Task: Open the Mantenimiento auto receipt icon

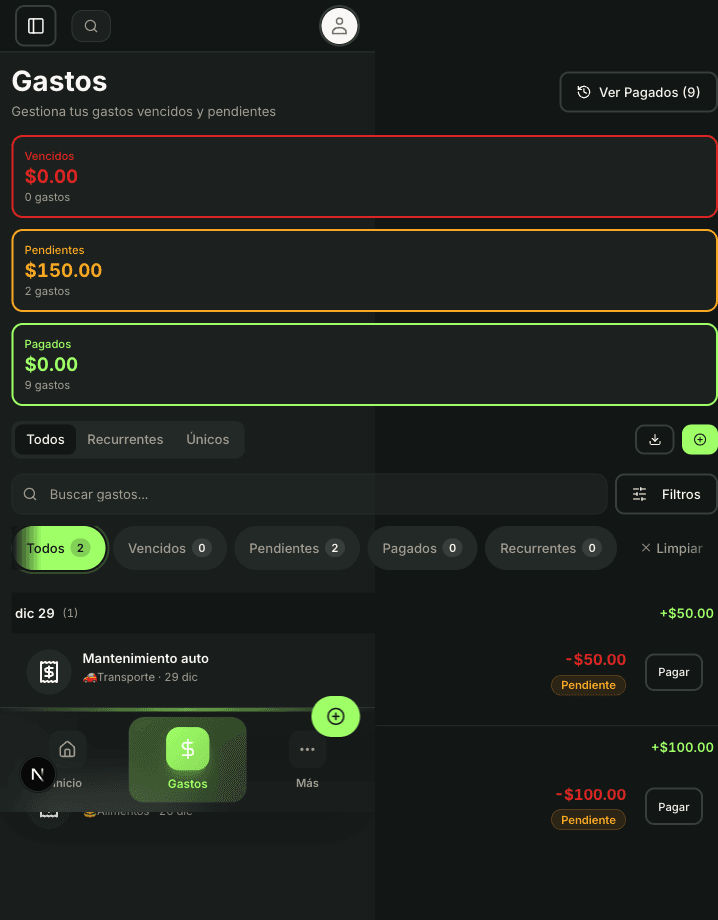Action: (48, 671)
